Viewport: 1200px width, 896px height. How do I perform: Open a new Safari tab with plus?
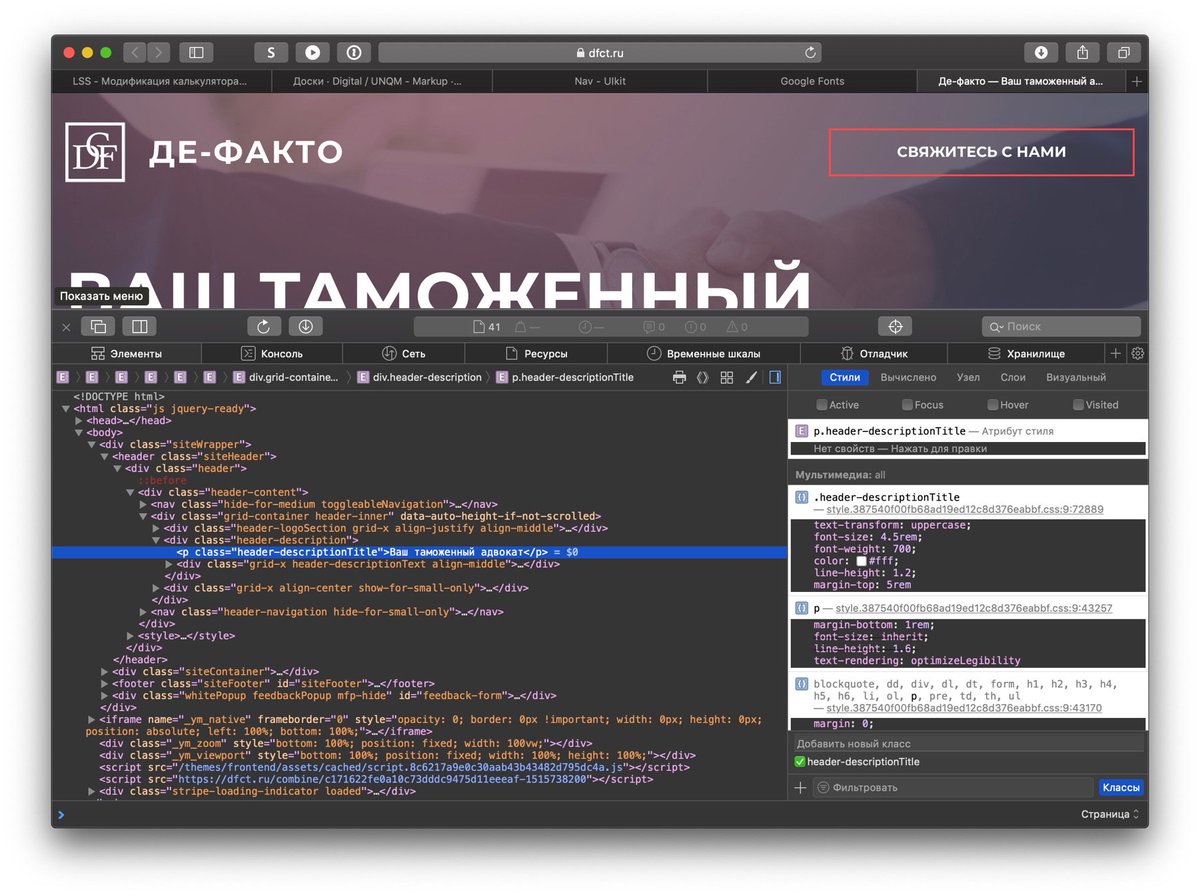pos(1137,81)
